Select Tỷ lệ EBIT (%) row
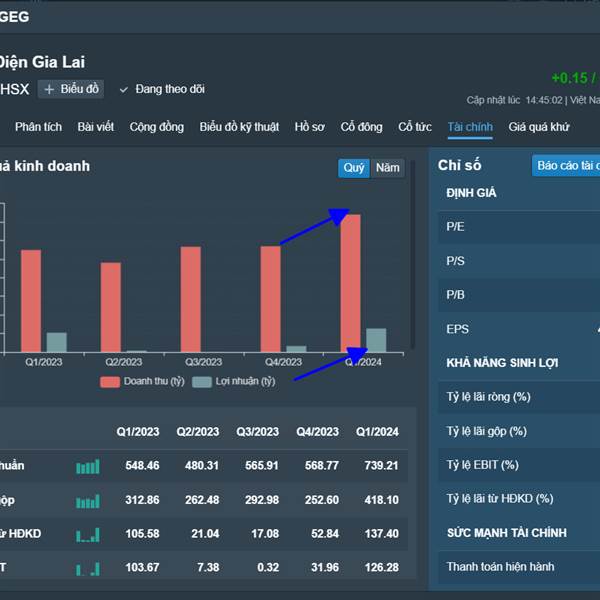Viewport: 600px width, 600px height. [519, 465]
